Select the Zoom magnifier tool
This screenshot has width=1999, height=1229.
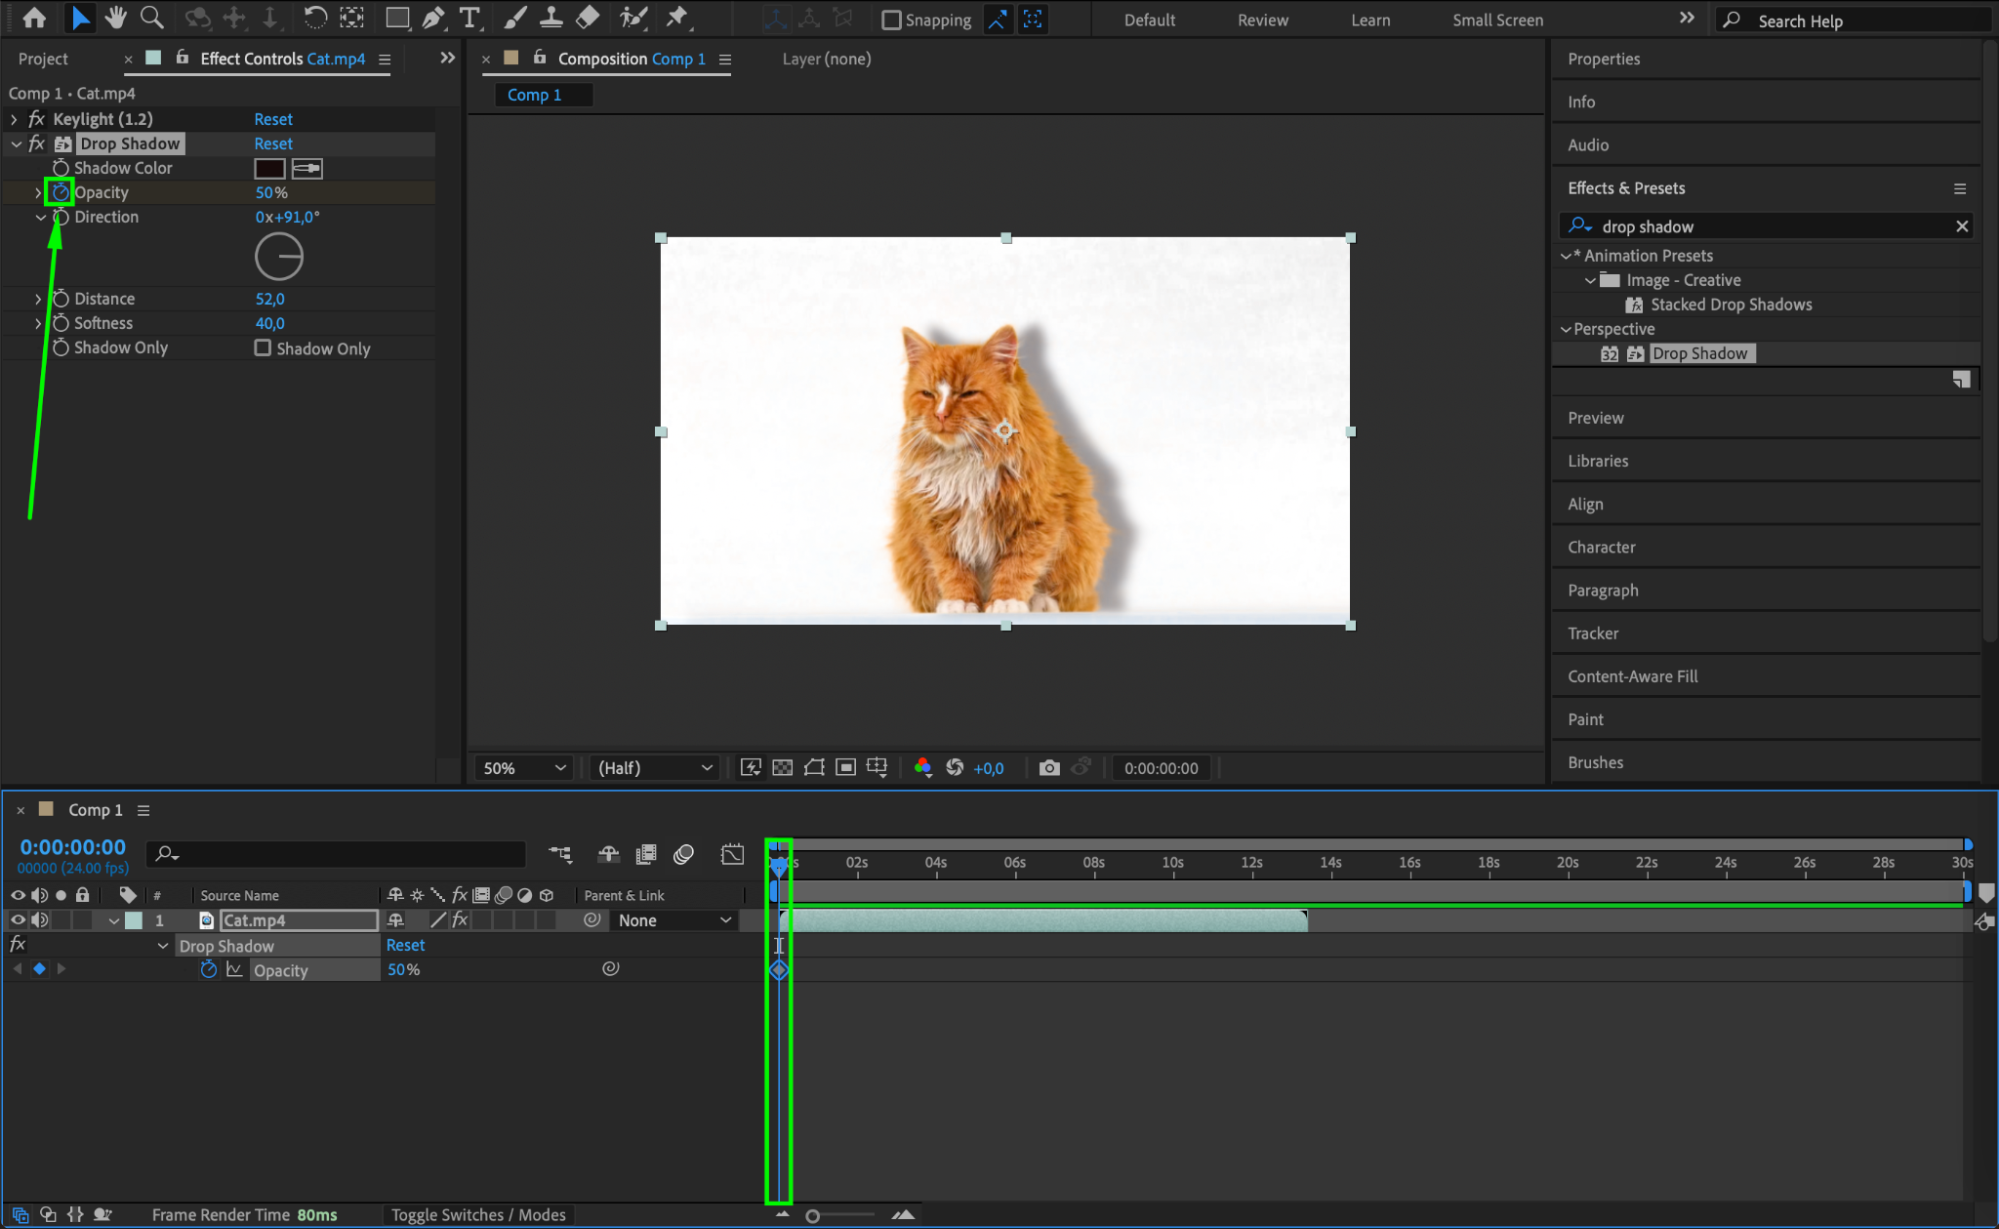pyautogui.click(x=152, y=17)
